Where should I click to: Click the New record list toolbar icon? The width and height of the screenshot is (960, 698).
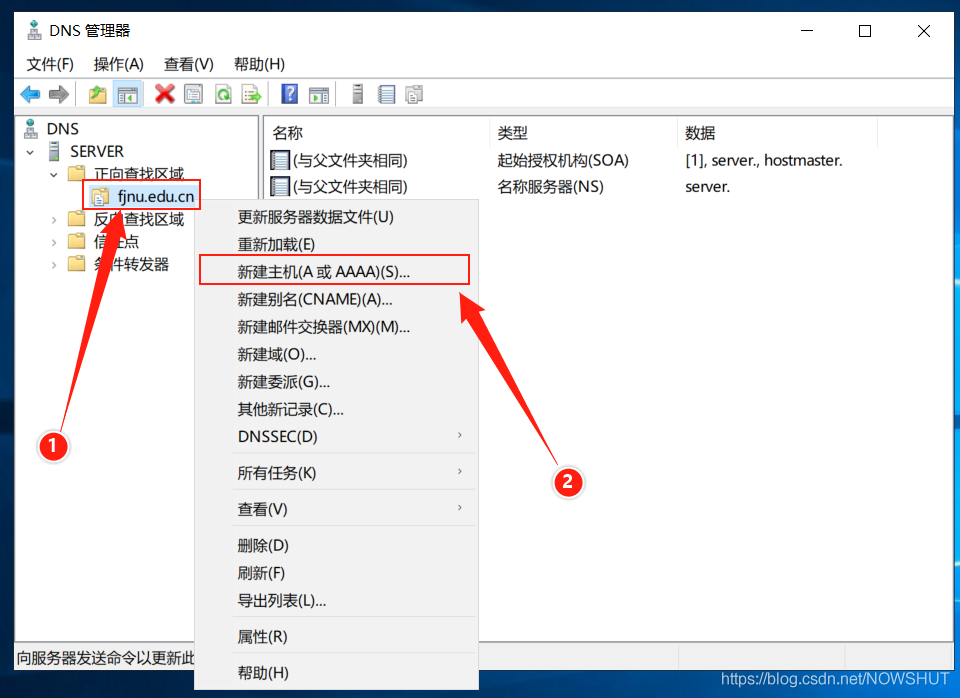pyautogui.click(x=386, y=94)
